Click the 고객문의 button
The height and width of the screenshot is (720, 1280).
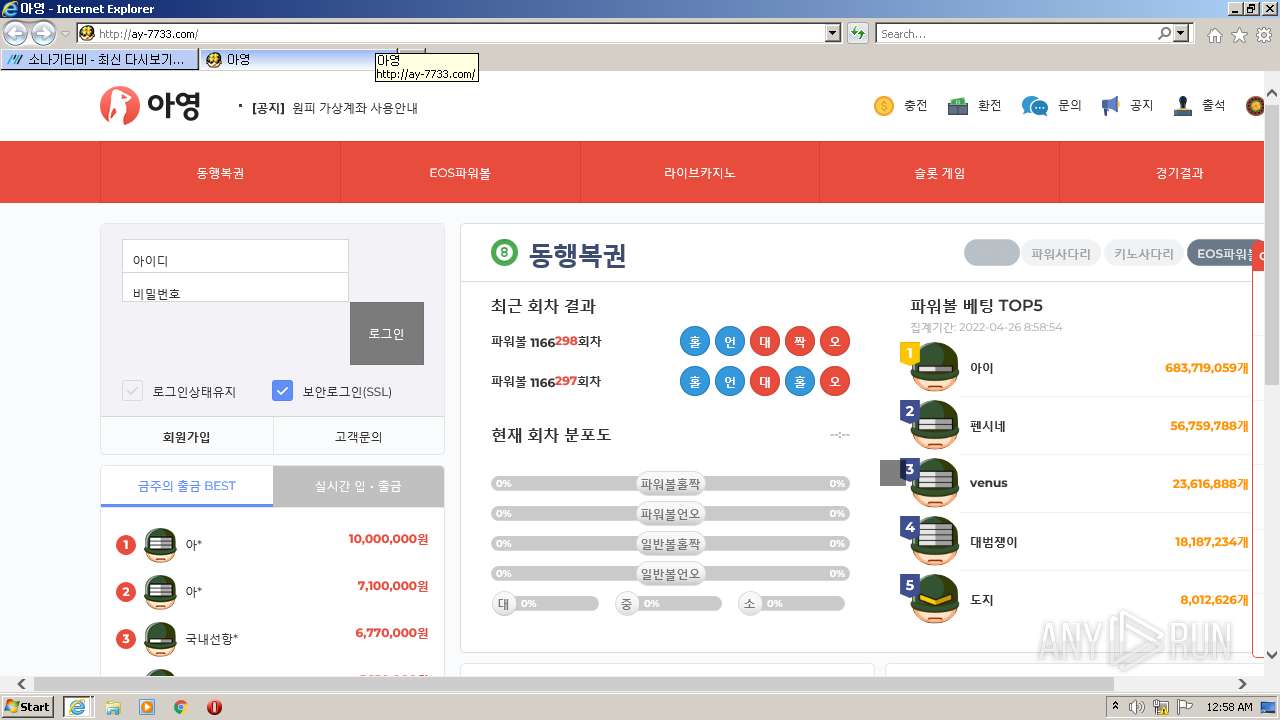pos(358,436)
